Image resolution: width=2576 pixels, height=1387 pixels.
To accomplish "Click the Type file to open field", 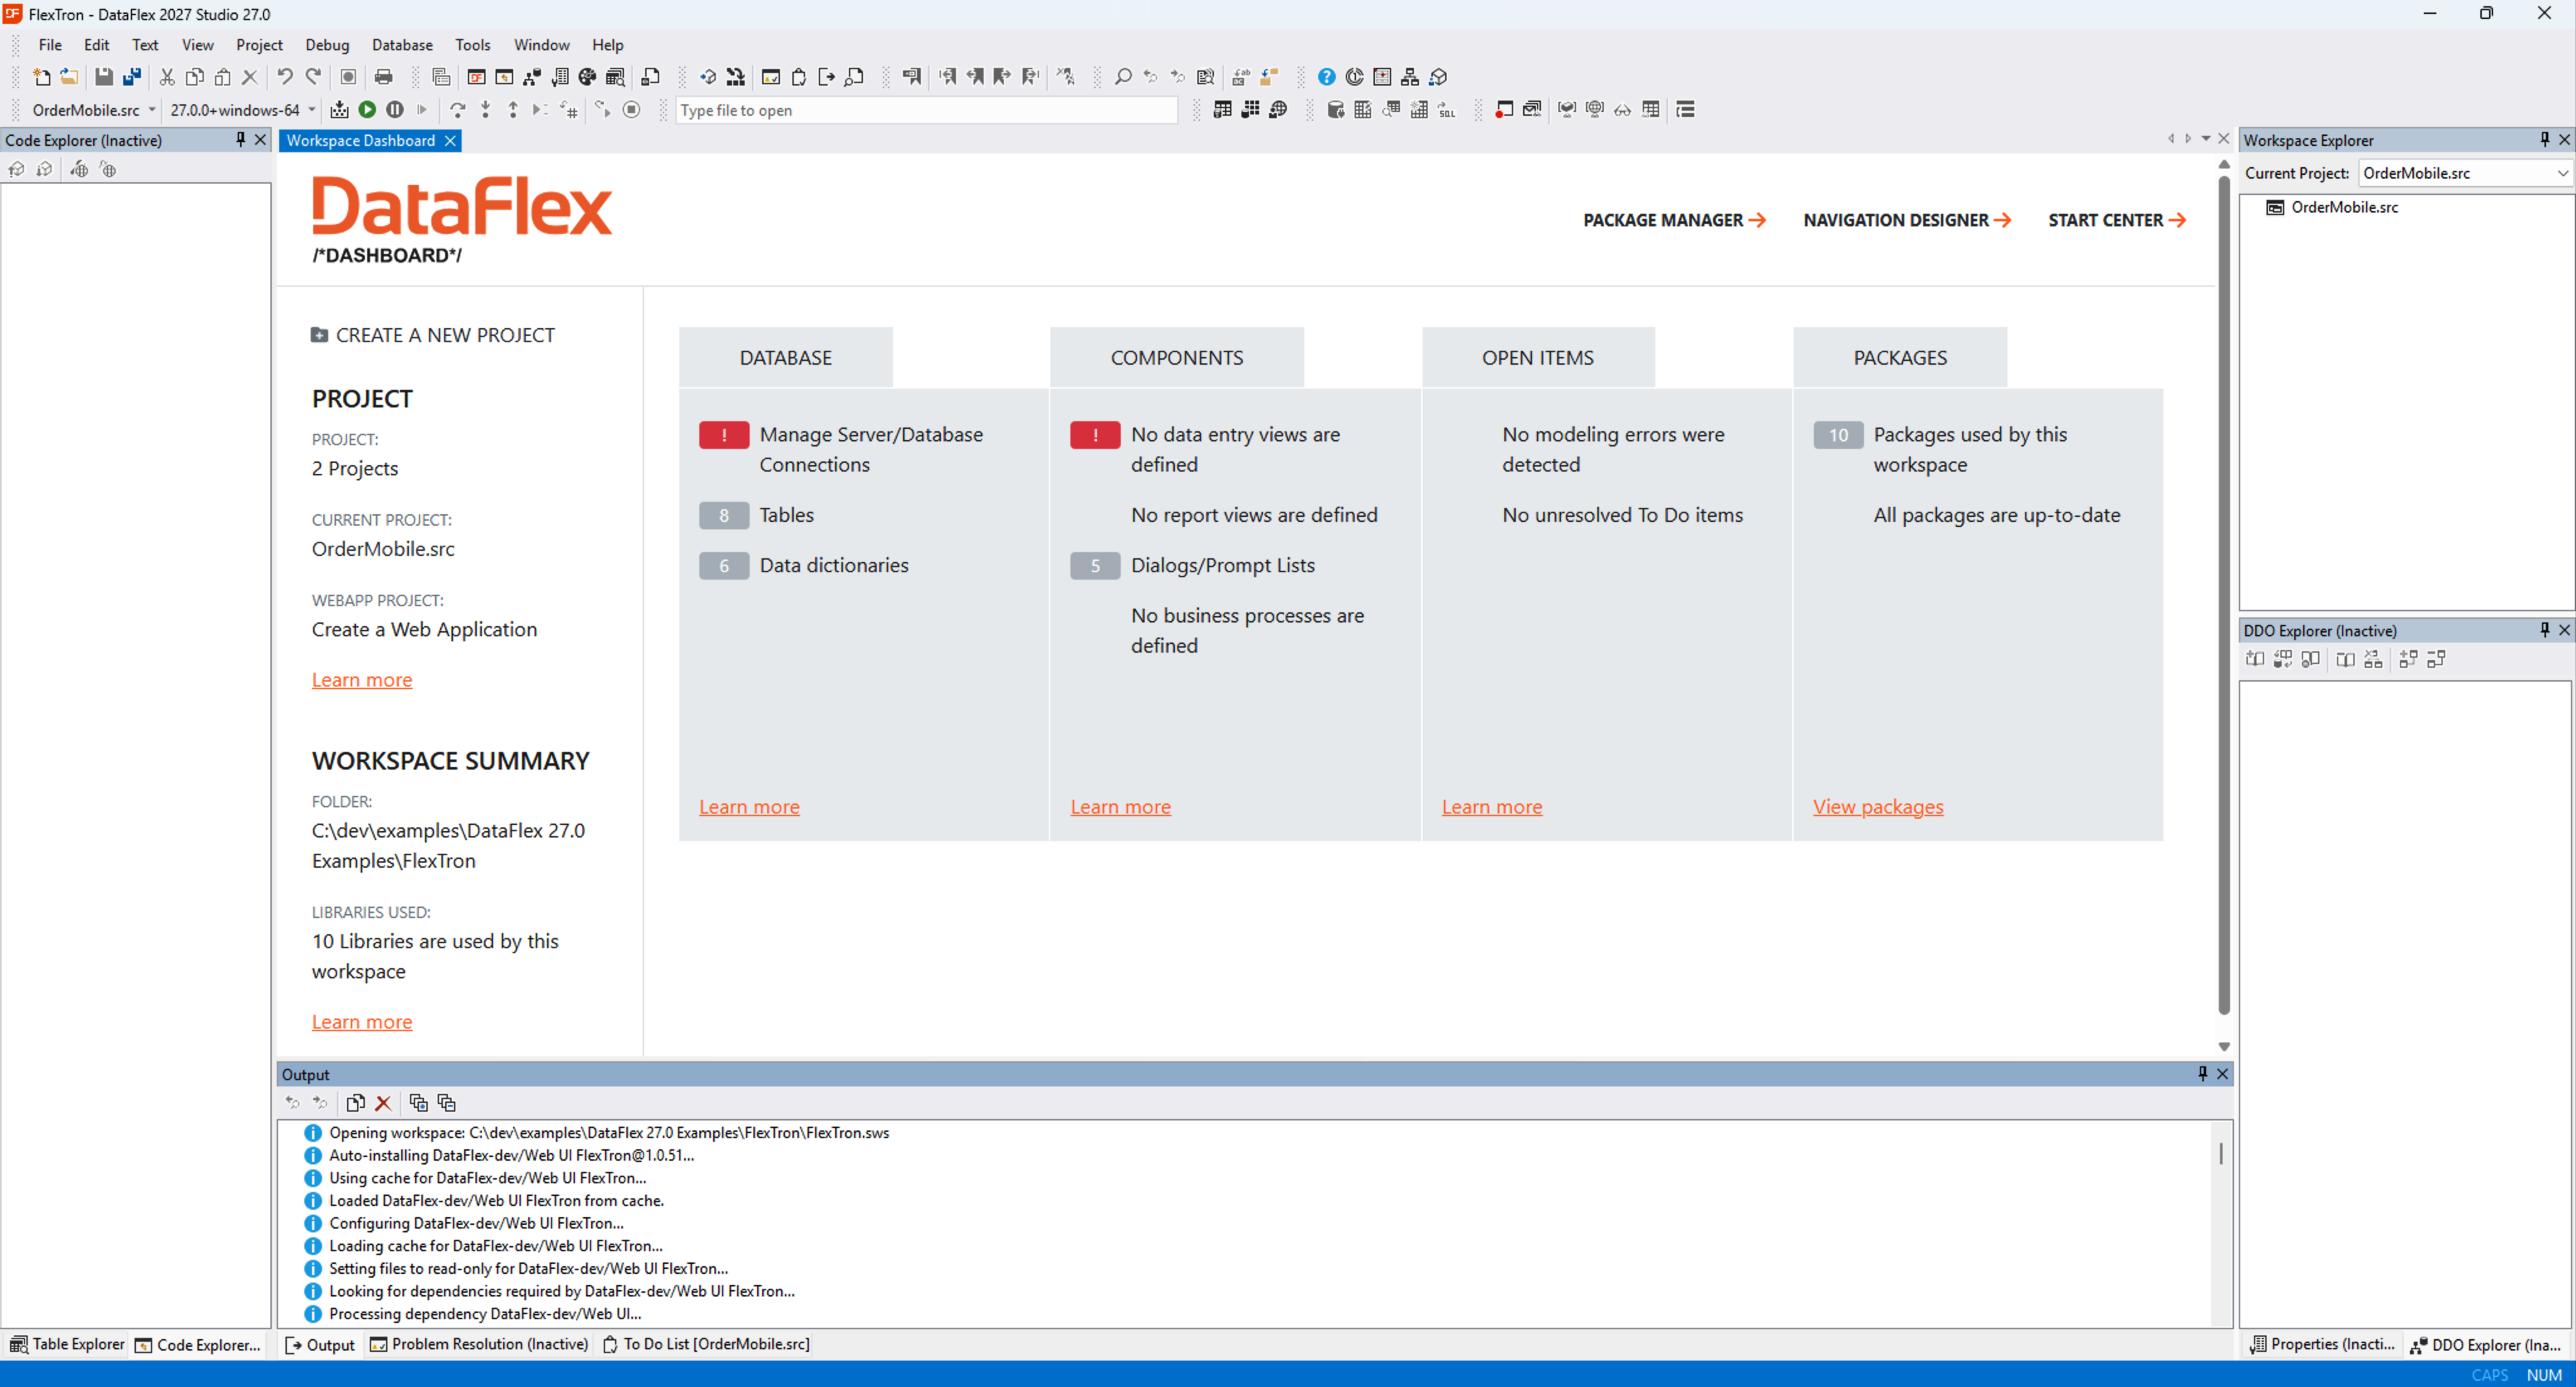I will coord(926,110).
